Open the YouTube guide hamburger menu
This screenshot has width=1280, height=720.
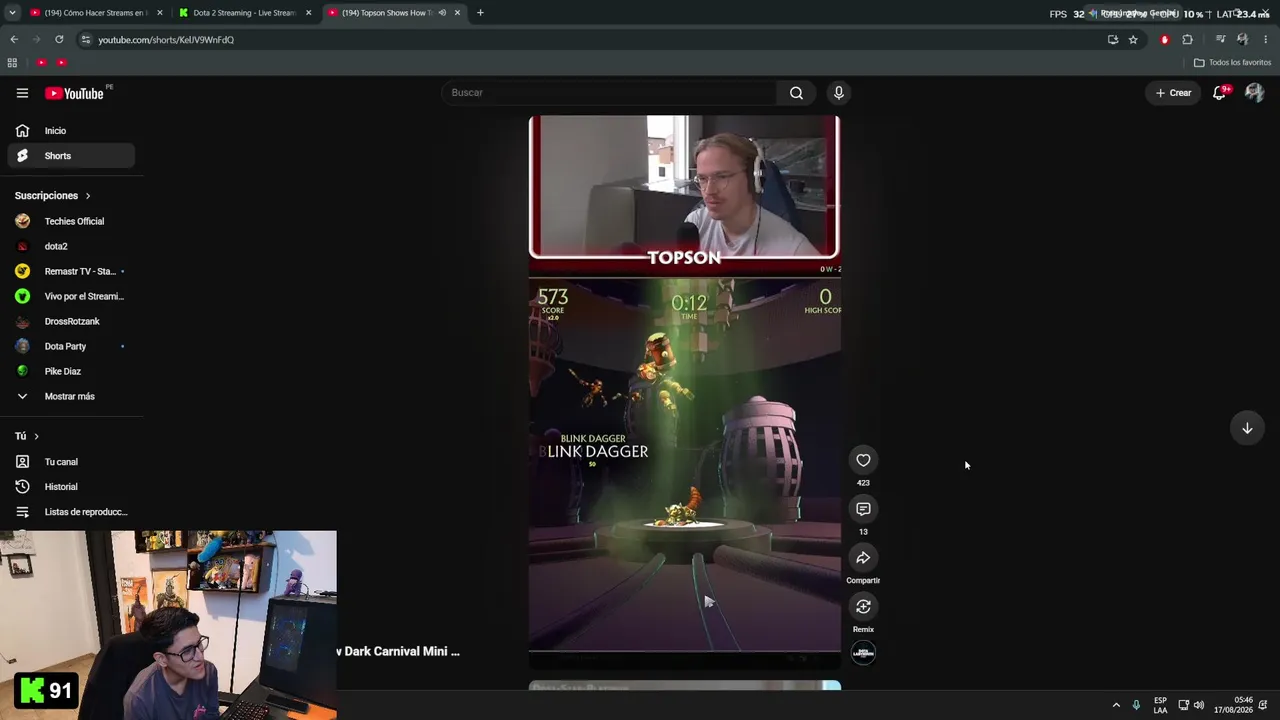(22, 93)
